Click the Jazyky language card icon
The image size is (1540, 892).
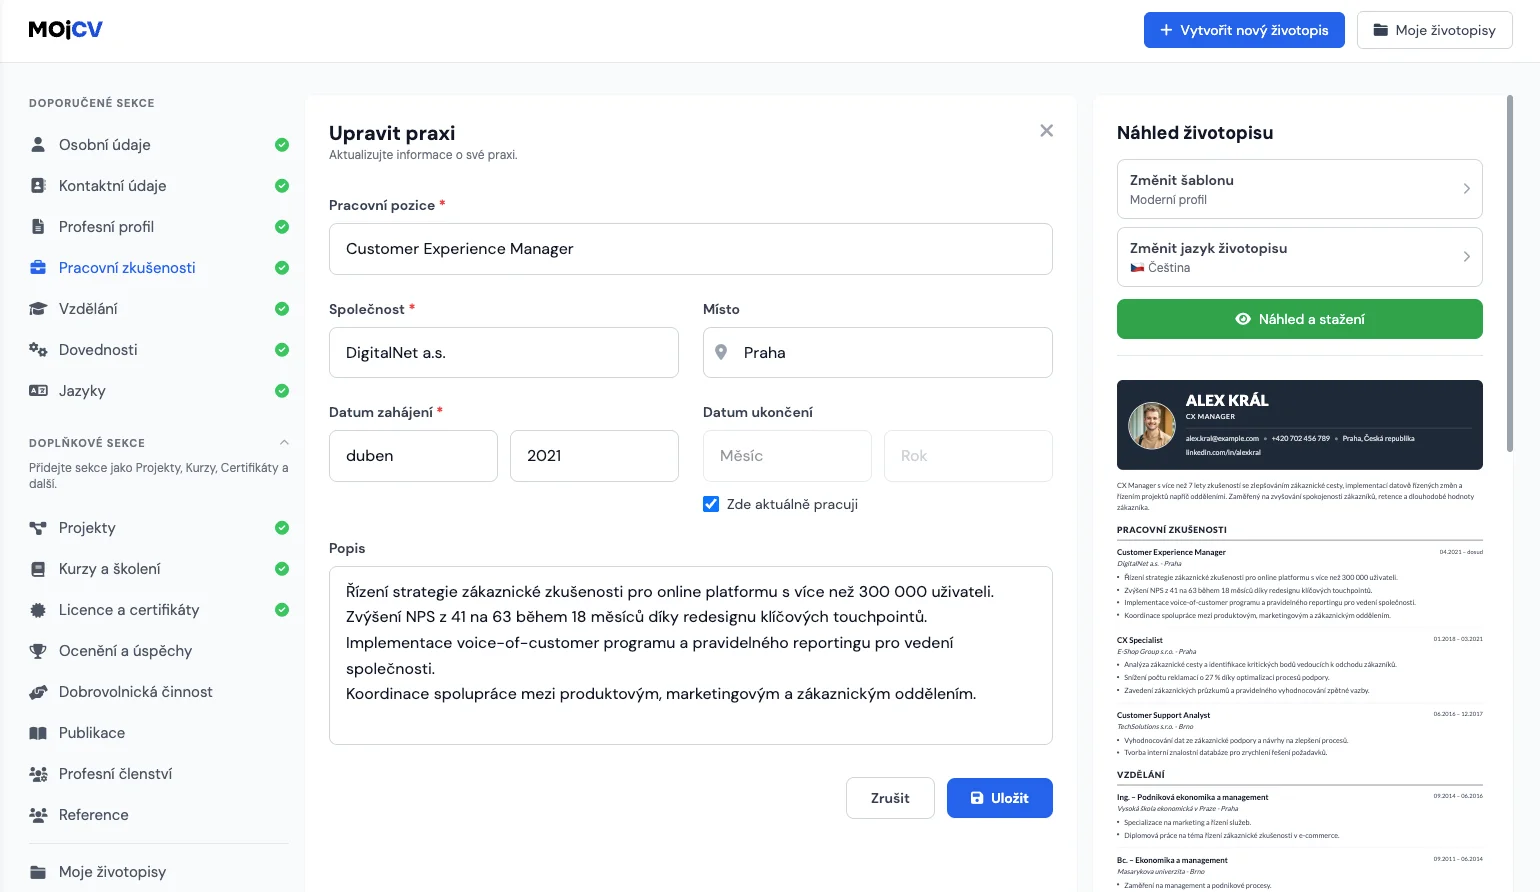coord(38,390)
